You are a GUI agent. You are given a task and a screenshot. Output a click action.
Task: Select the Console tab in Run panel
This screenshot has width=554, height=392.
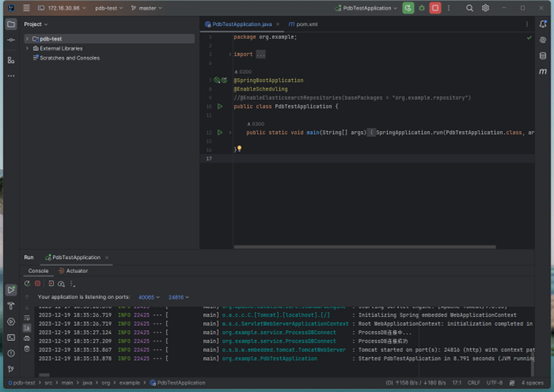click(x=38, y=271)
